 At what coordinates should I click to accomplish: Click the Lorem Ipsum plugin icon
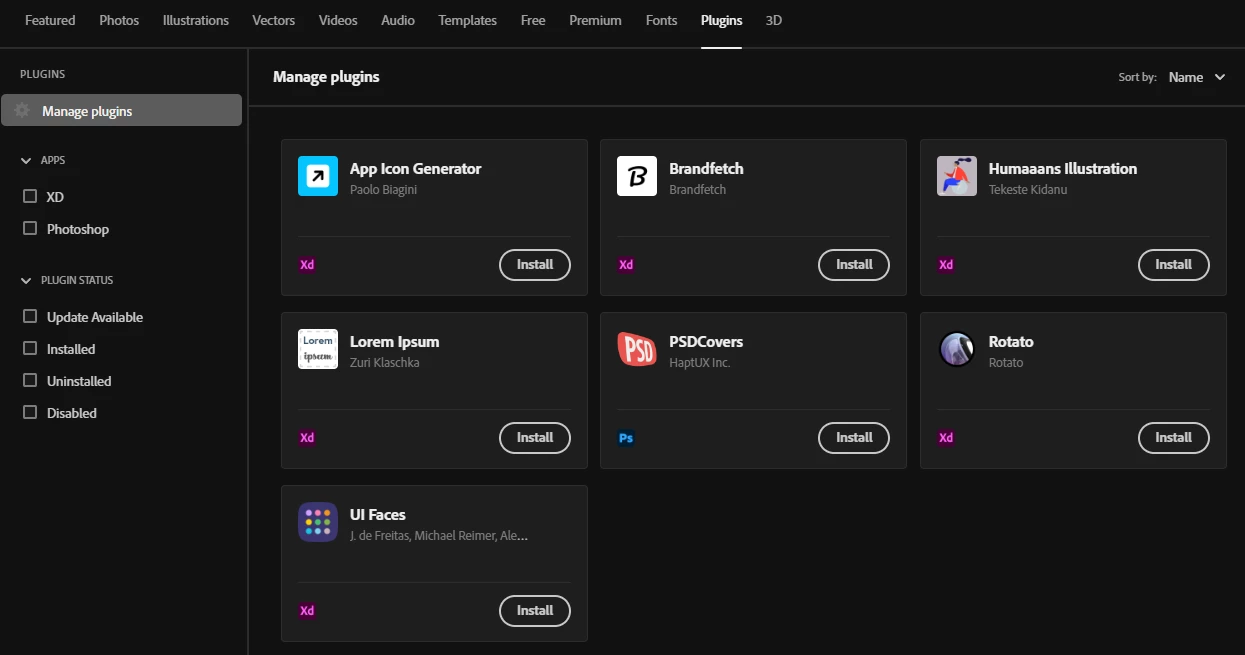[x=318, y=349]
